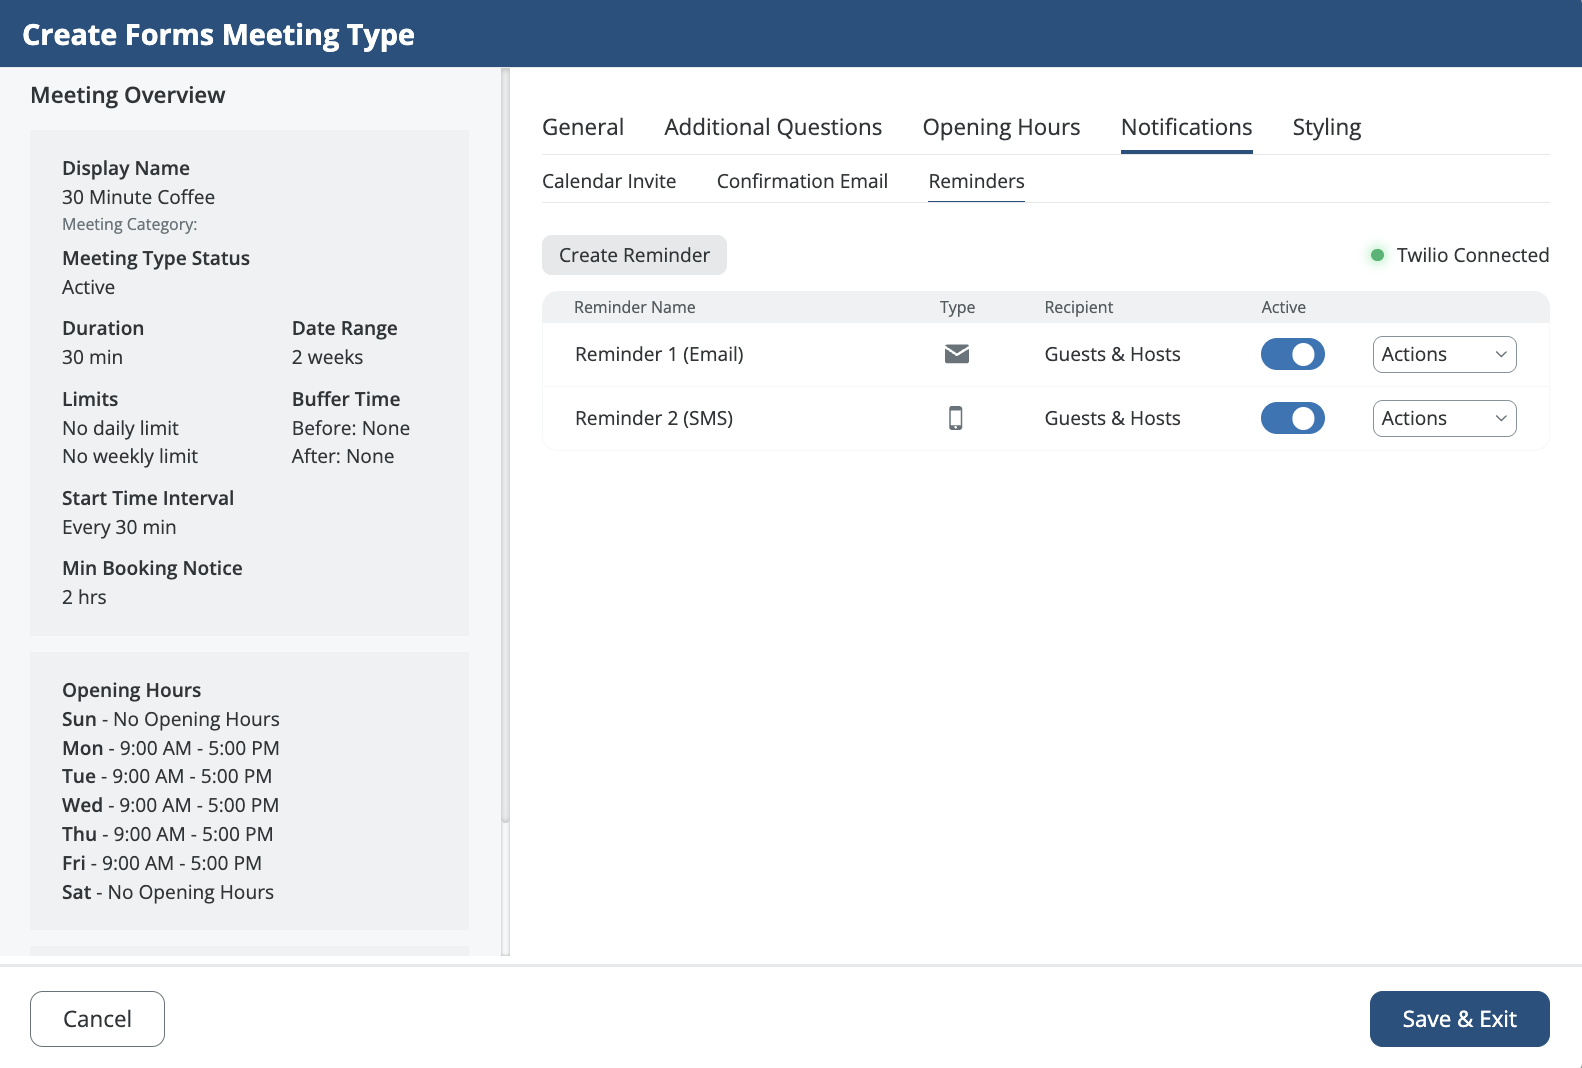1582x1068 pixels.
Task: Expand Actions dropdown for Reminder 2 (SMS)
Action: click(1443, 418)
